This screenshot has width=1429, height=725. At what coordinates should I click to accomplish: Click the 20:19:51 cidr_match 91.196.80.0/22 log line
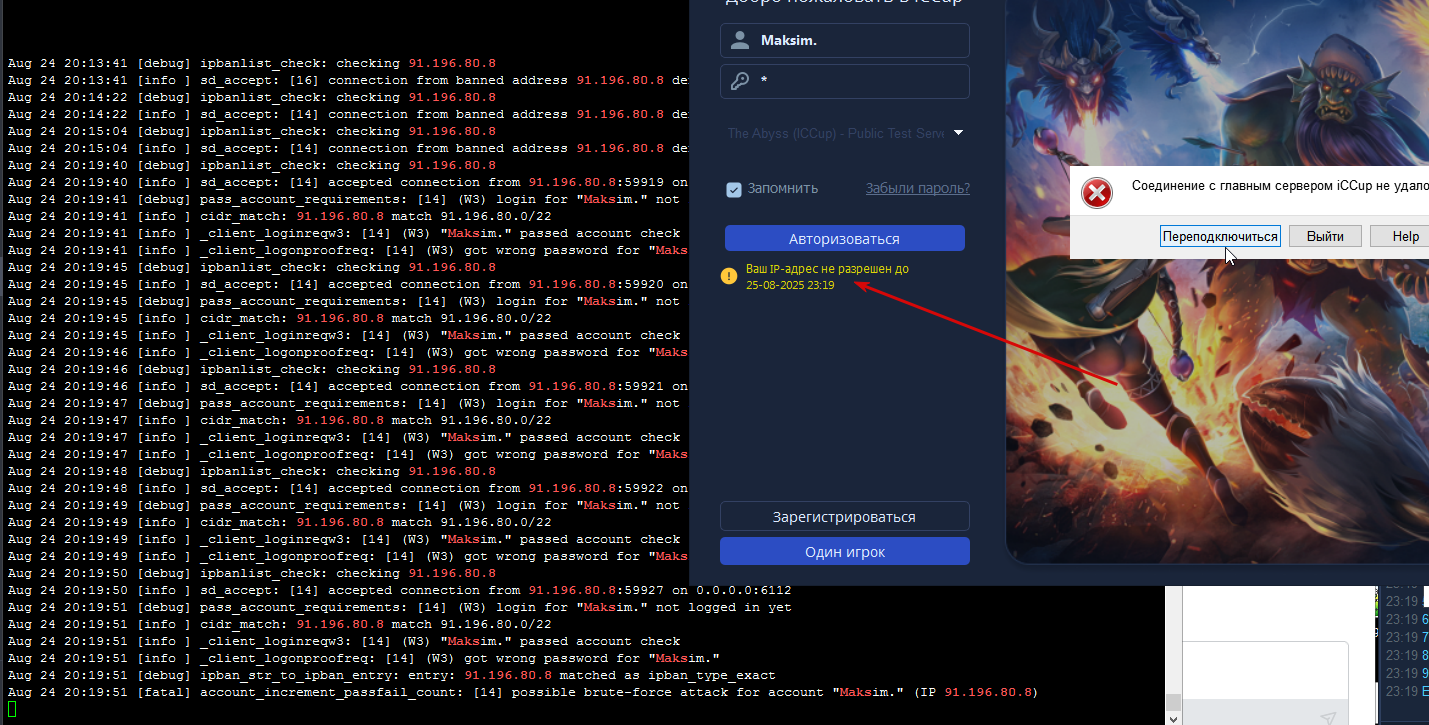pos(280,624)
